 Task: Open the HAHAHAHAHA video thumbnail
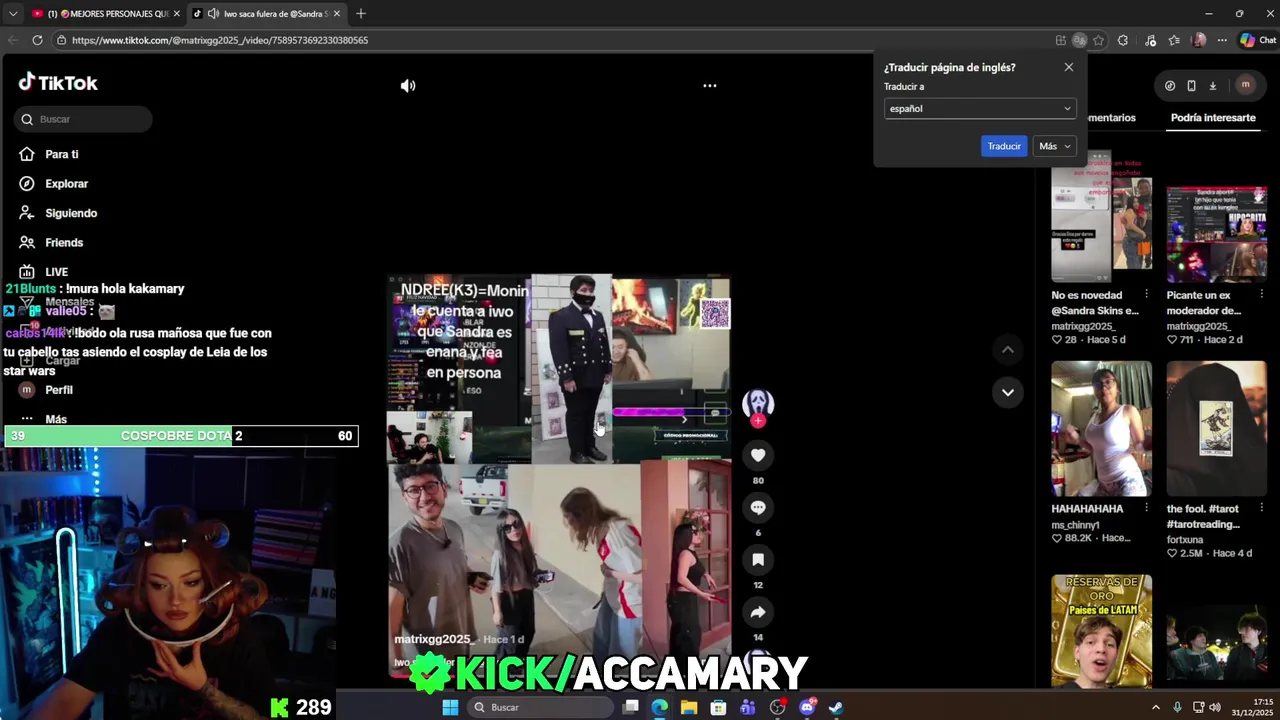(x=1101, y=429)
